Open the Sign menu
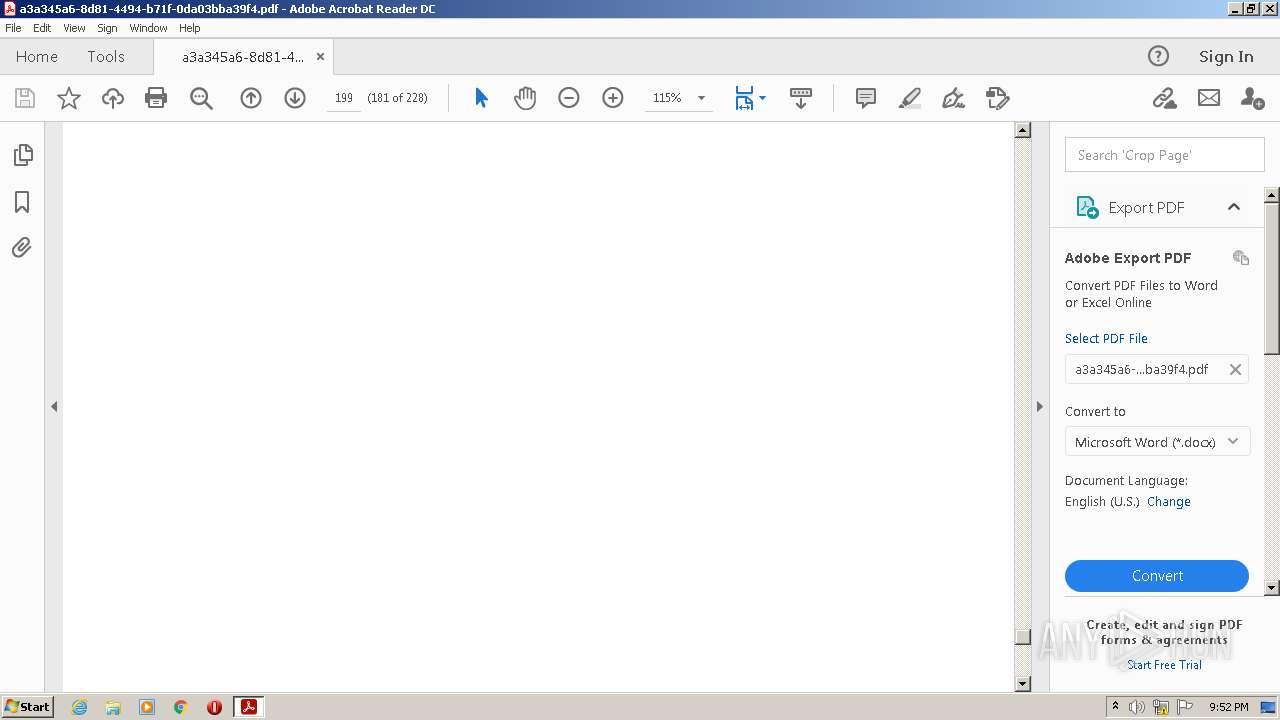 click(x=107, y=28)
